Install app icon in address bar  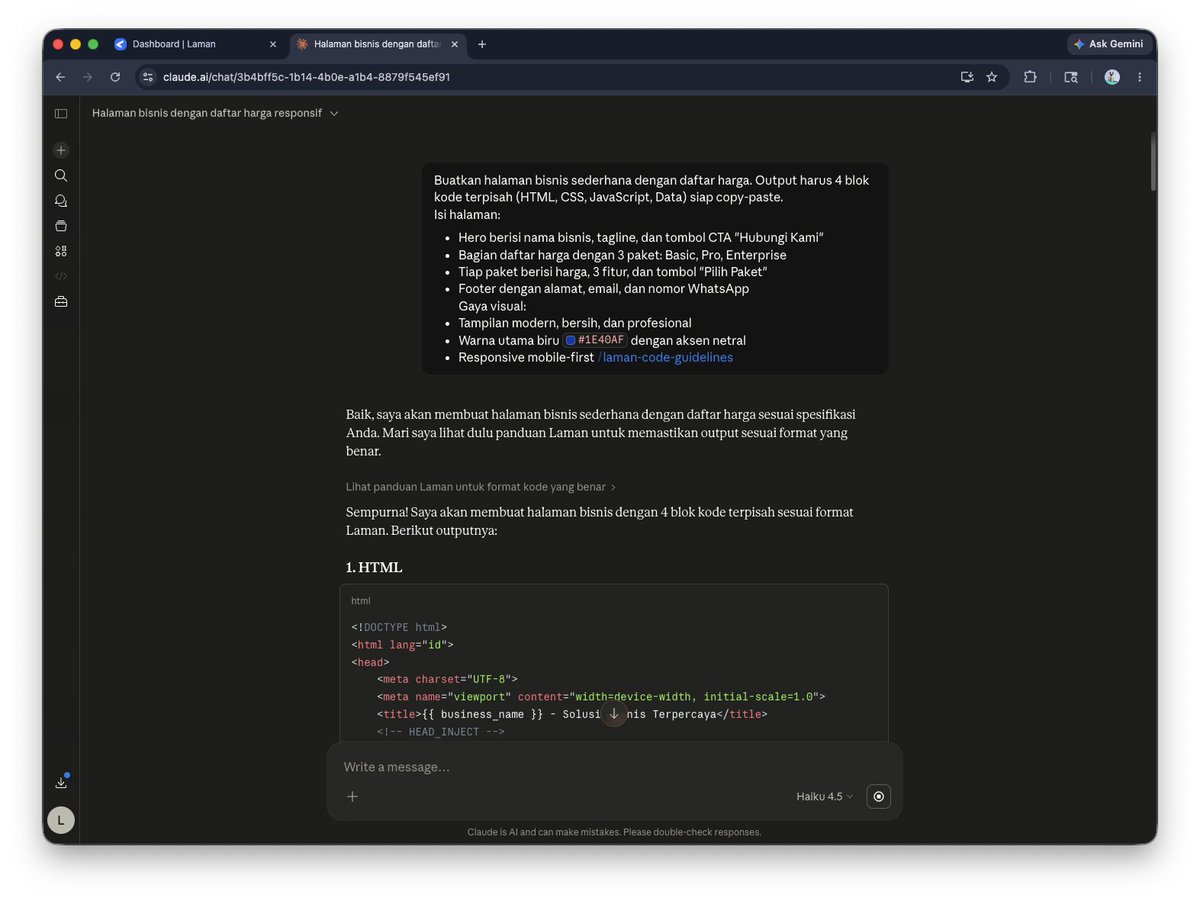(x=967, y=77)
